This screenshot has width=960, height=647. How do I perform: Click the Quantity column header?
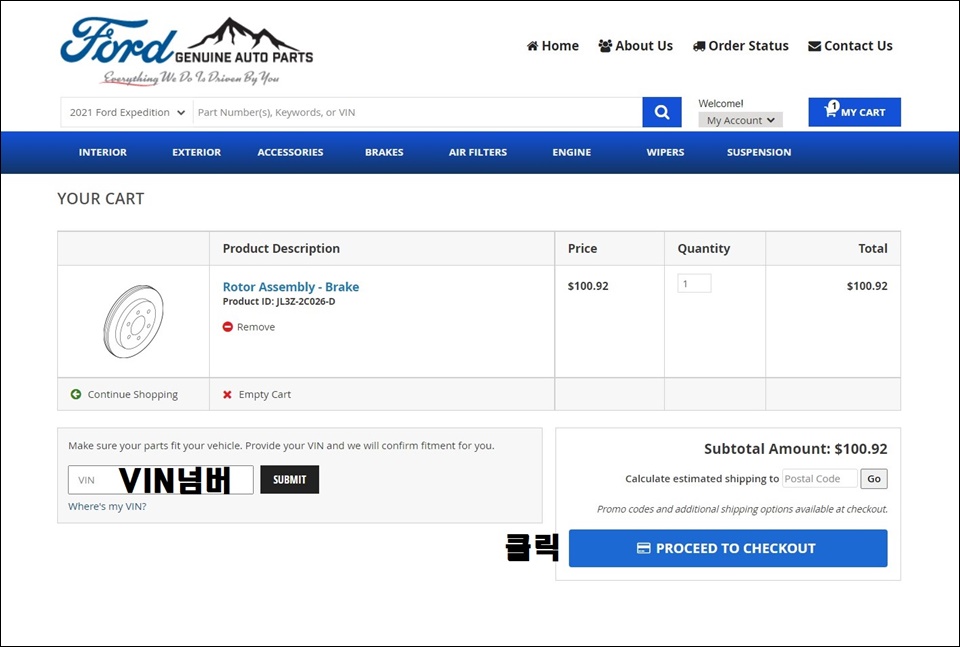(703, 249)
